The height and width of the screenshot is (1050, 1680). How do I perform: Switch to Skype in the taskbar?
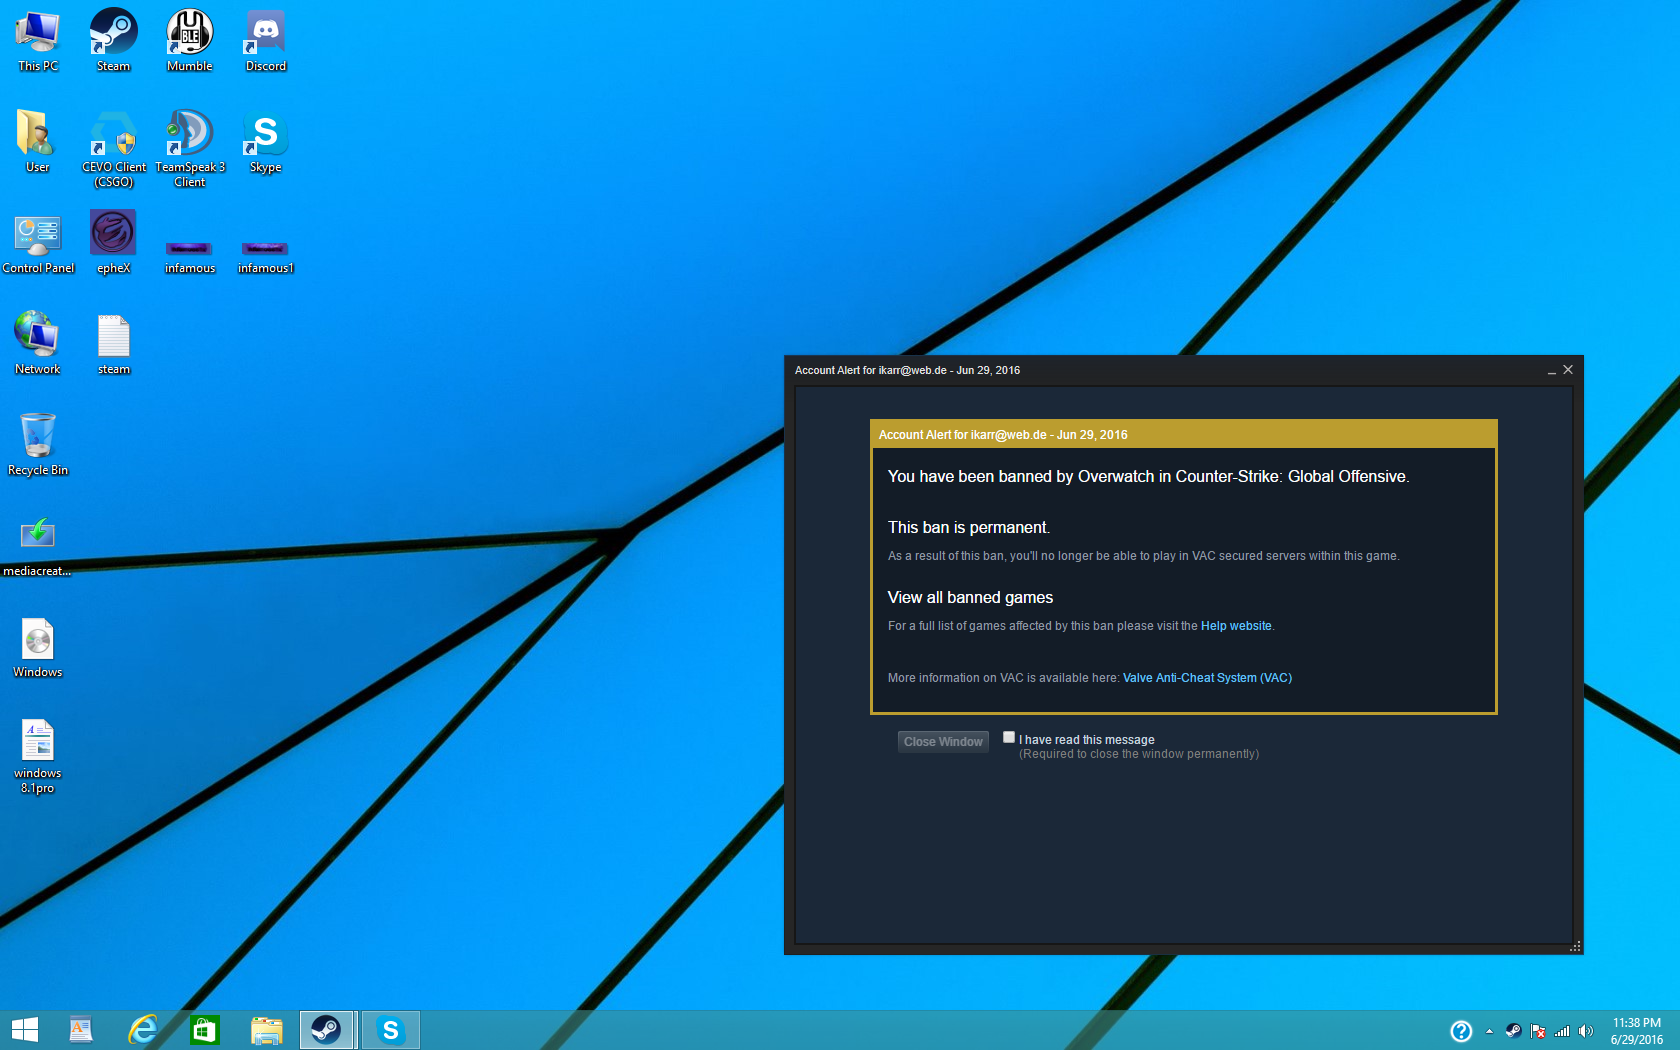[x=390, y=1030]
